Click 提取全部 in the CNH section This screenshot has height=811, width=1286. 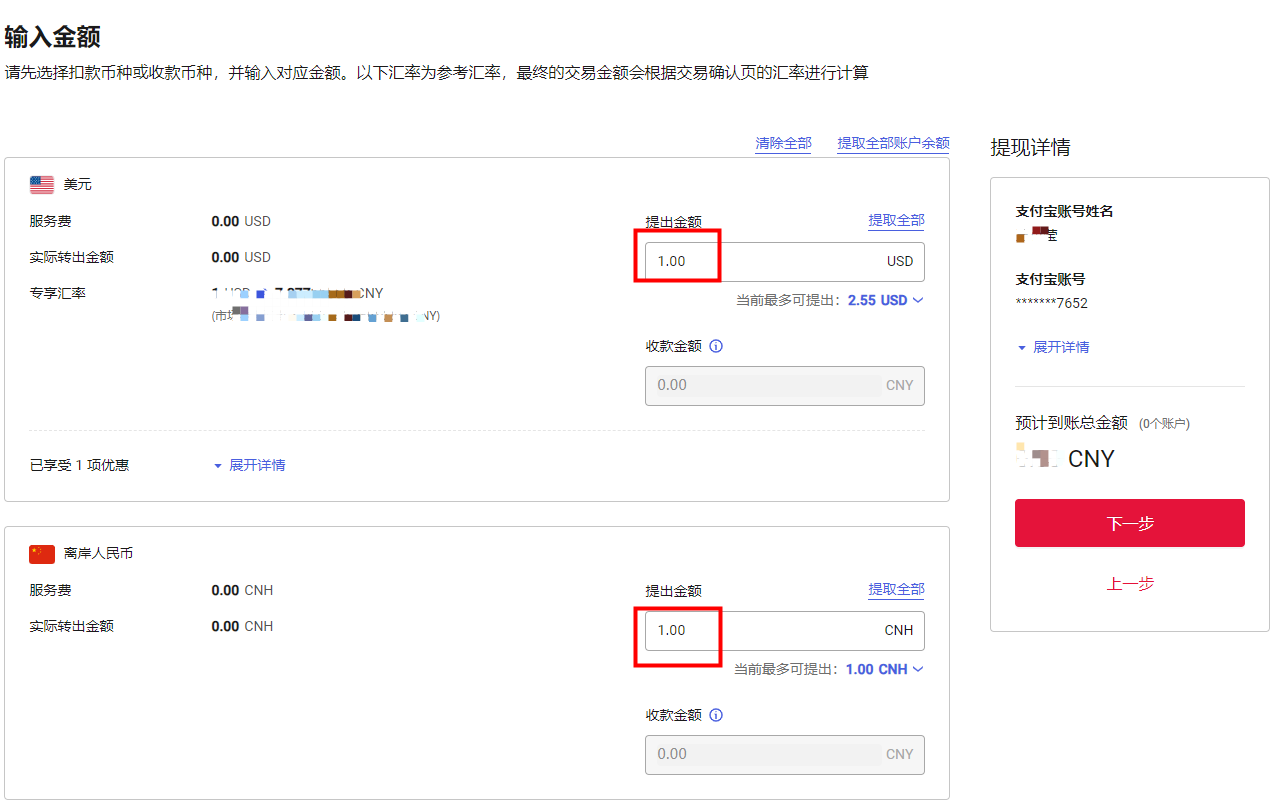[x=897, y=589]
